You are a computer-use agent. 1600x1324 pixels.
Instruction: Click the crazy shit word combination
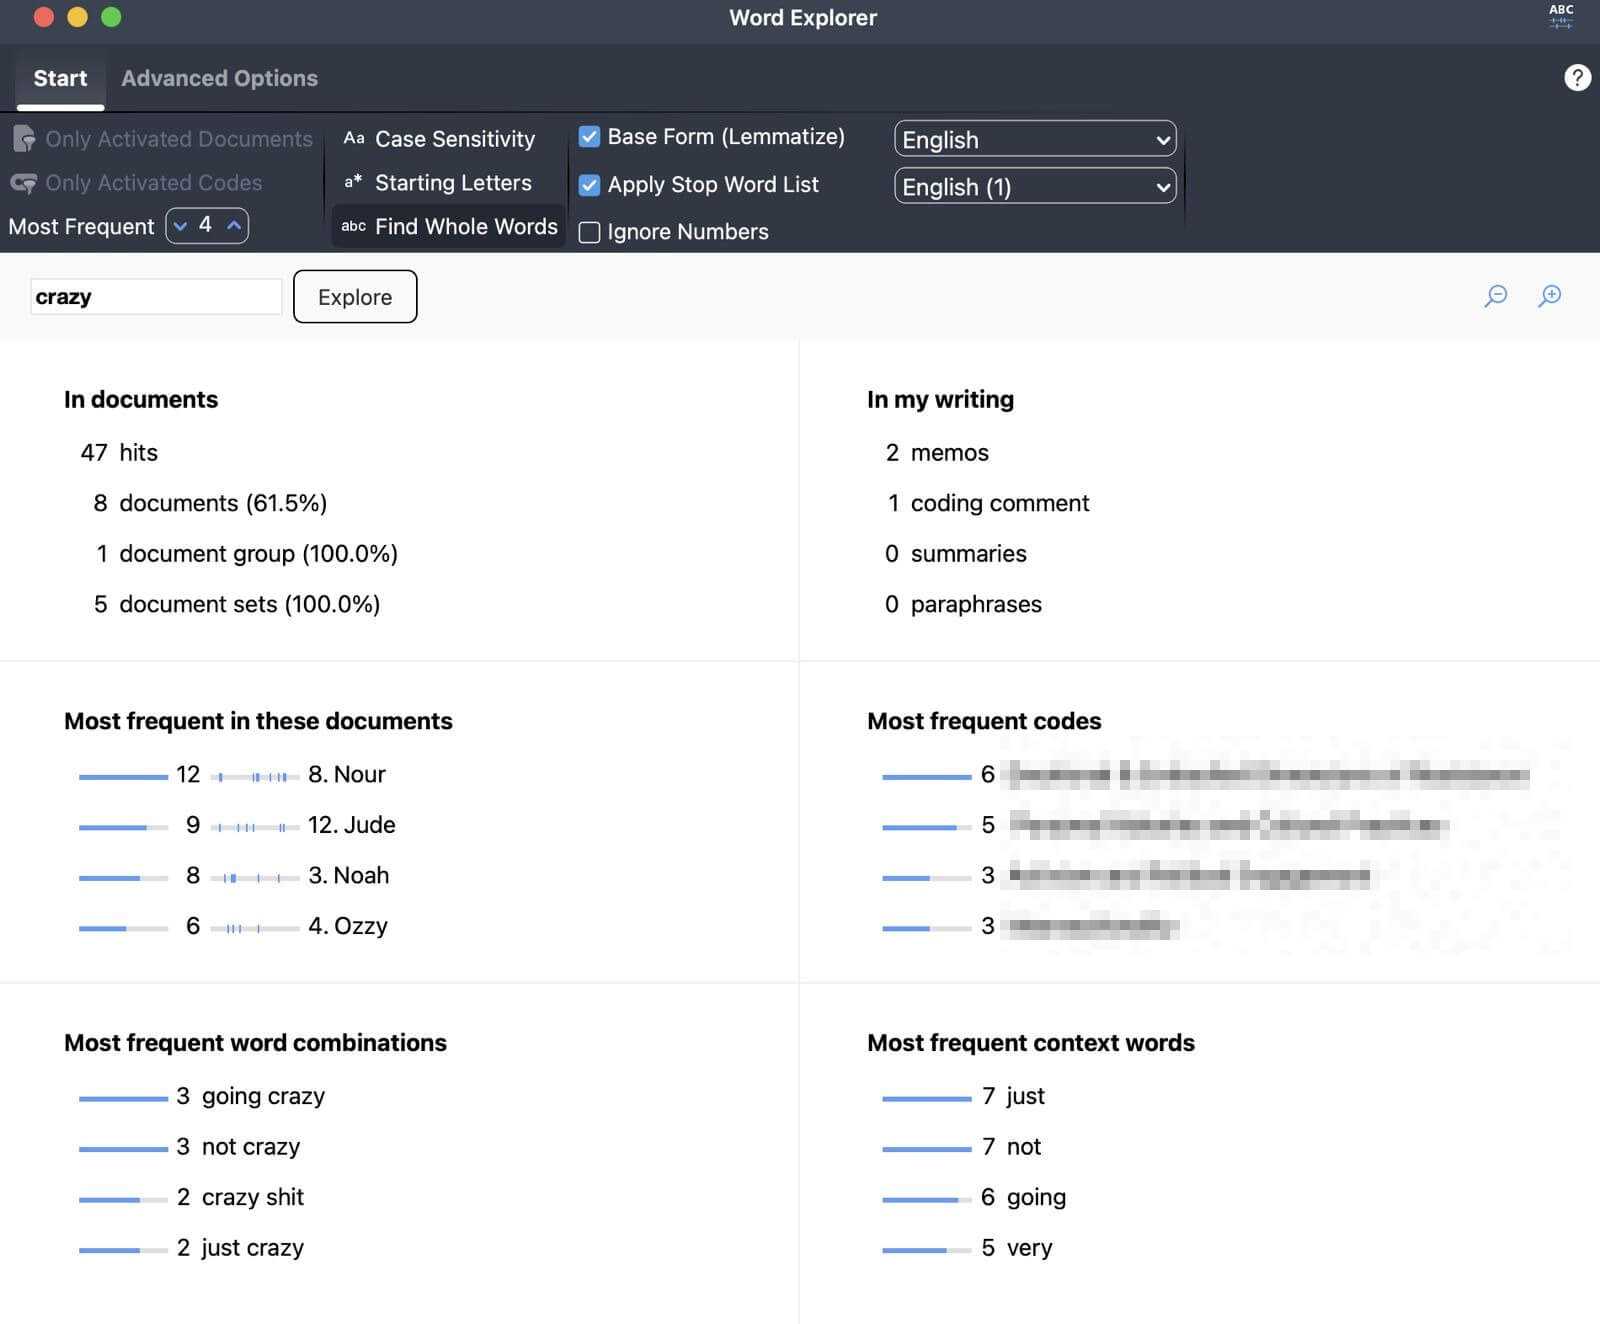[252, 1198]
